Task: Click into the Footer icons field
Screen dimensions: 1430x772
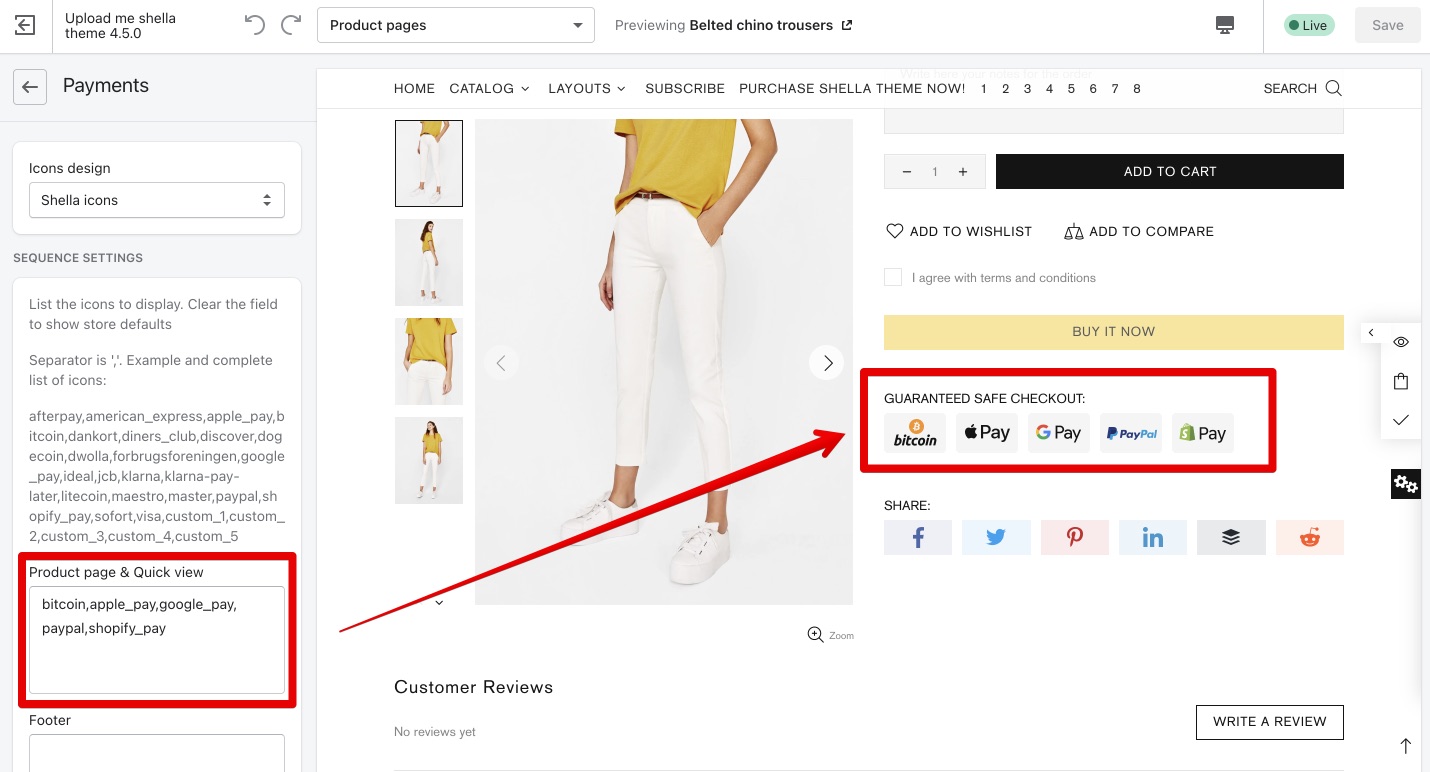Action: pos(157,753)
